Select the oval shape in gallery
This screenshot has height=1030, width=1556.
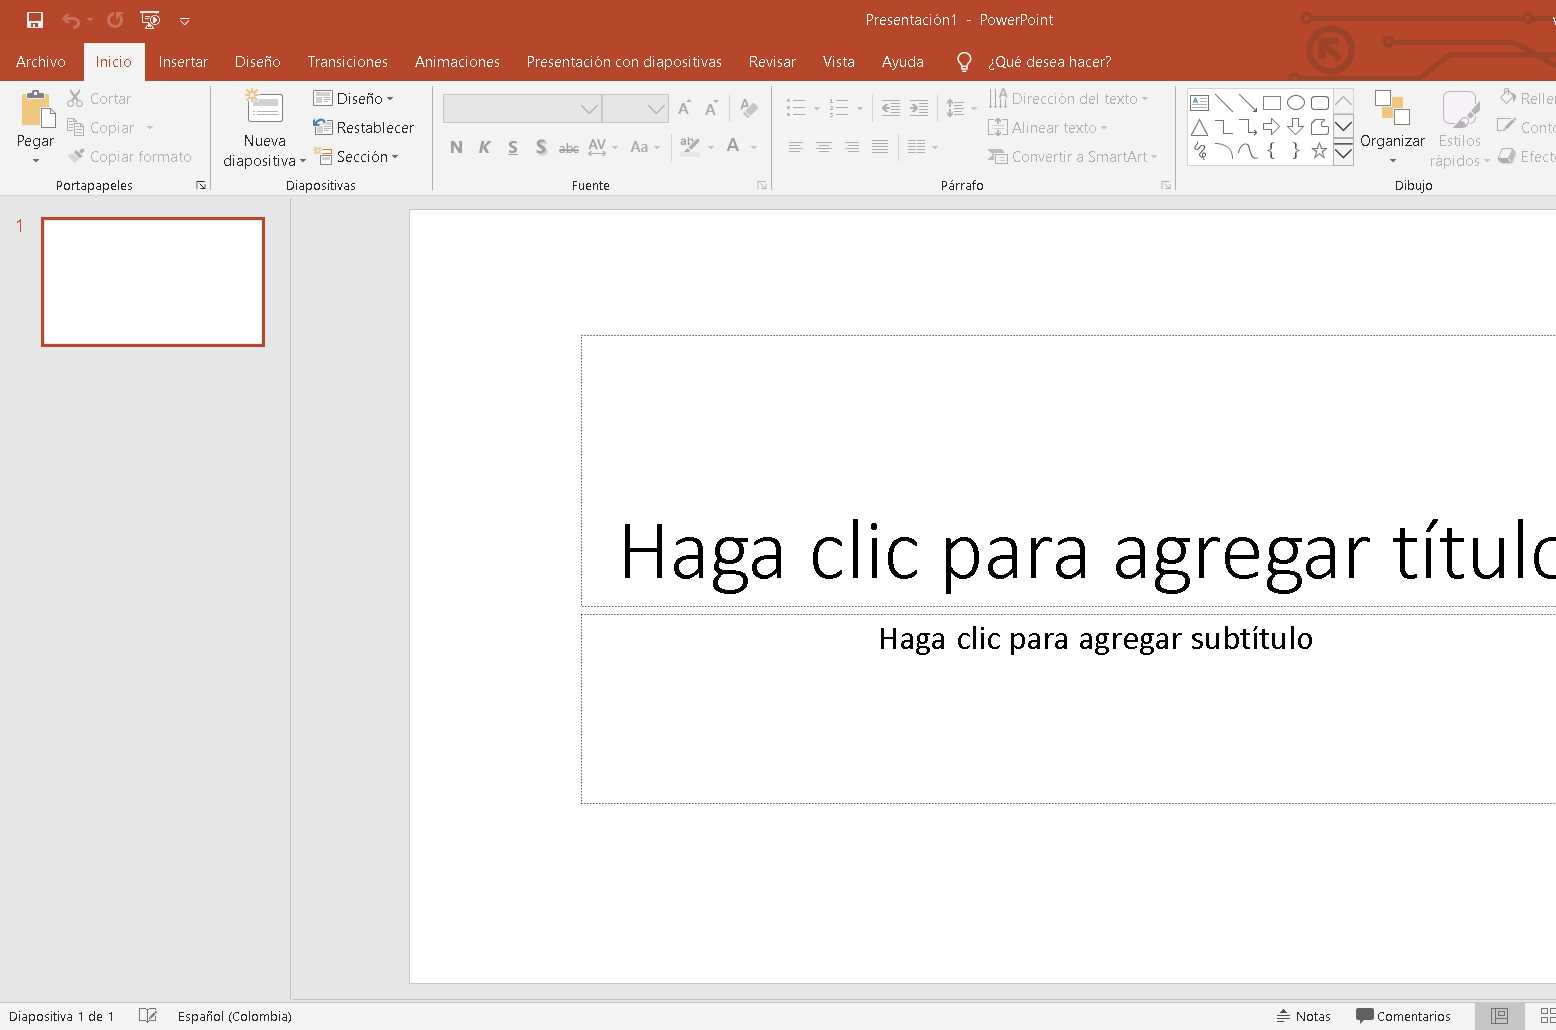1296,102
